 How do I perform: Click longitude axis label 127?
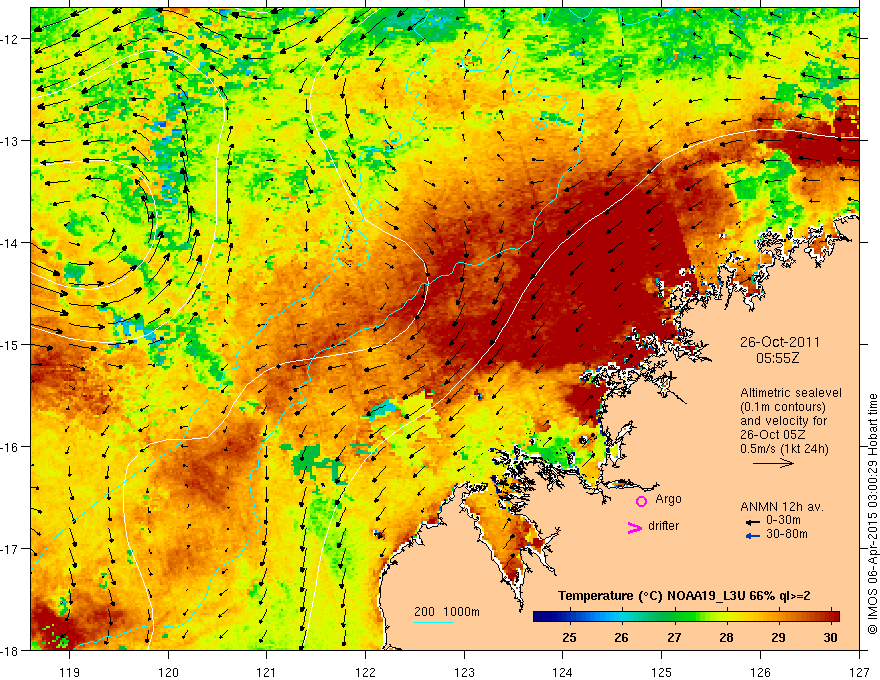[859, 672]
